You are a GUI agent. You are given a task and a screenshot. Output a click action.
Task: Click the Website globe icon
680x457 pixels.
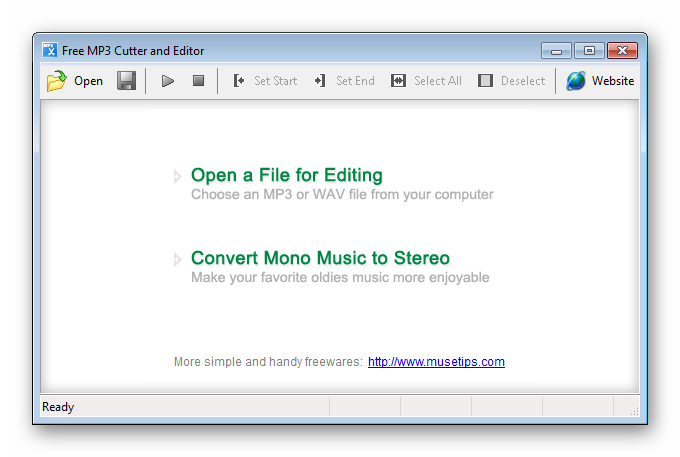[576, 81]
